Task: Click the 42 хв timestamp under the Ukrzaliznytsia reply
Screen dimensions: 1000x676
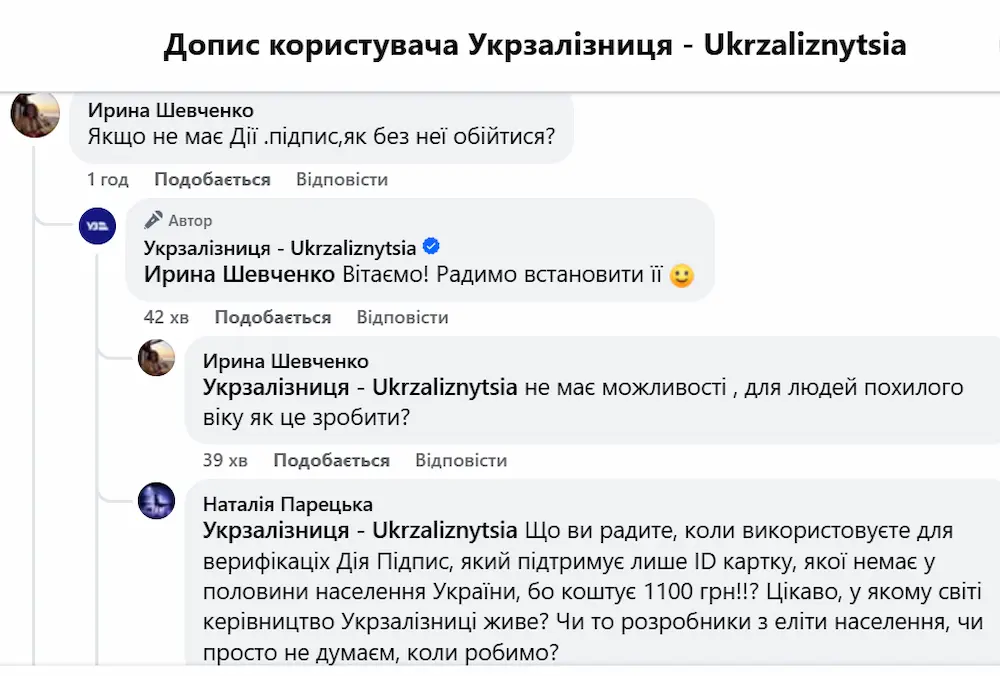Action: tap(164, 317)
